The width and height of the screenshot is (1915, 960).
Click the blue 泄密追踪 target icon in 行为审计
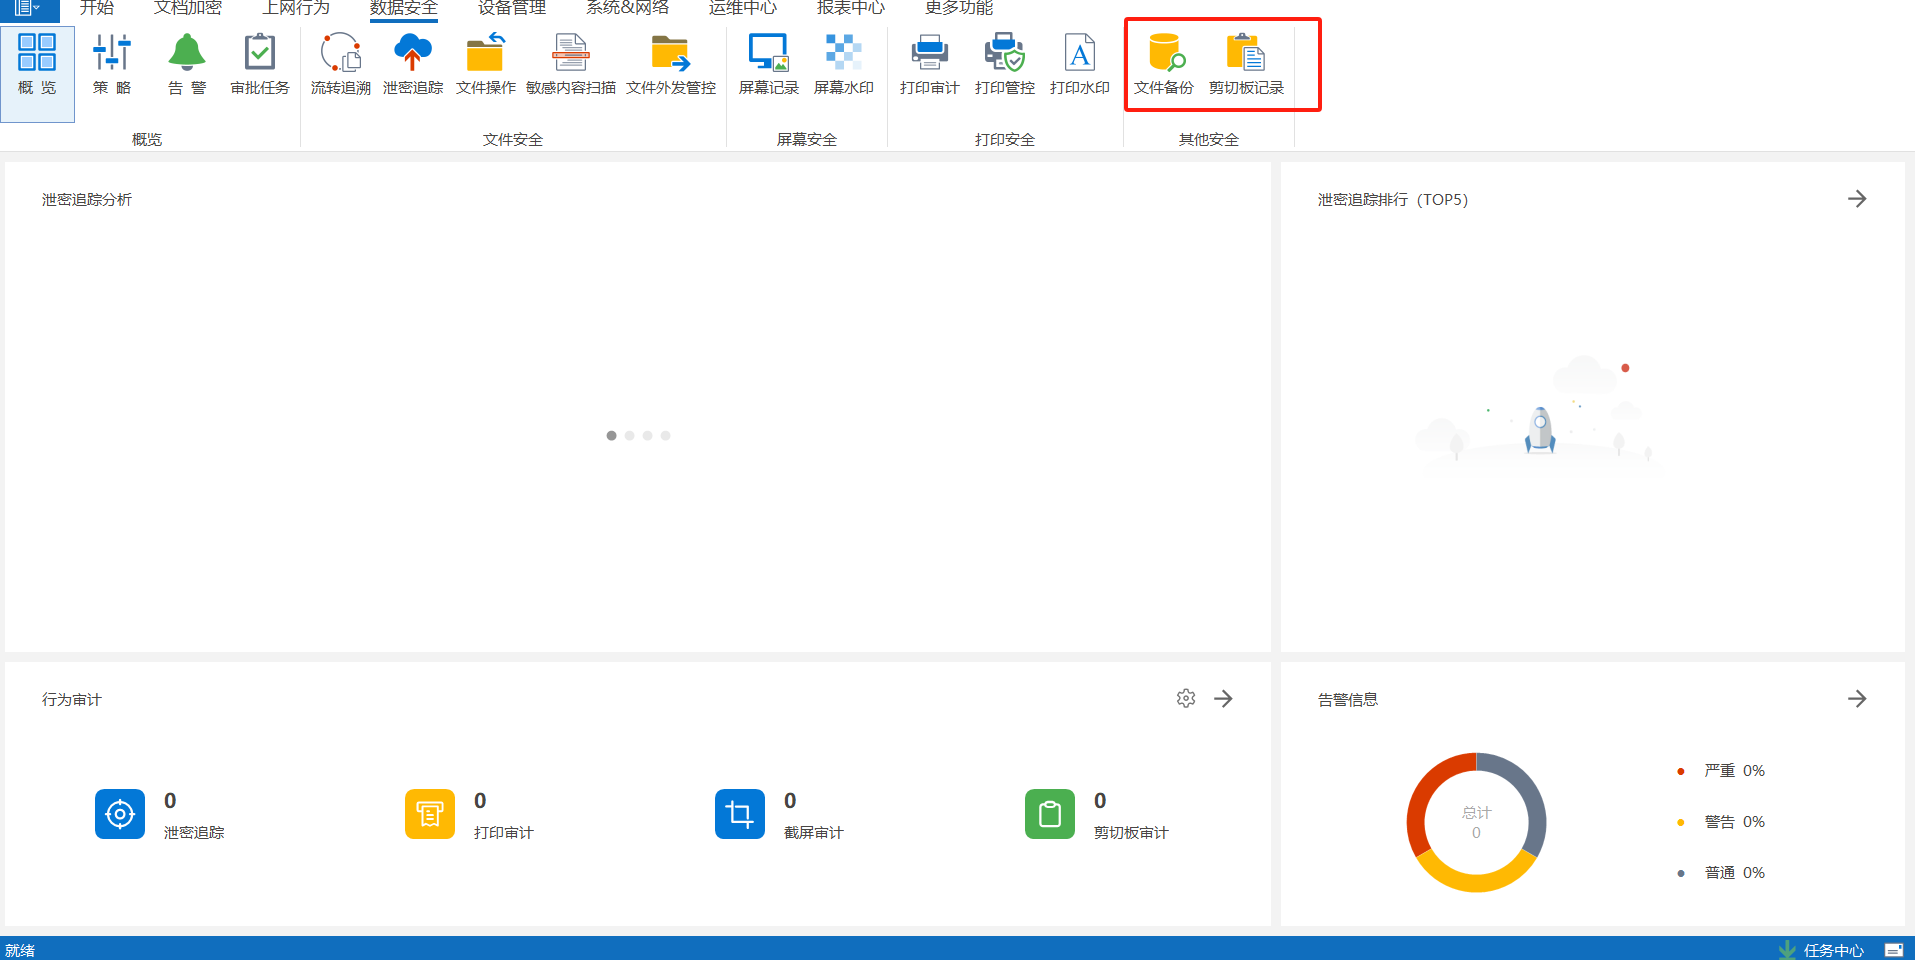[120, 814]
